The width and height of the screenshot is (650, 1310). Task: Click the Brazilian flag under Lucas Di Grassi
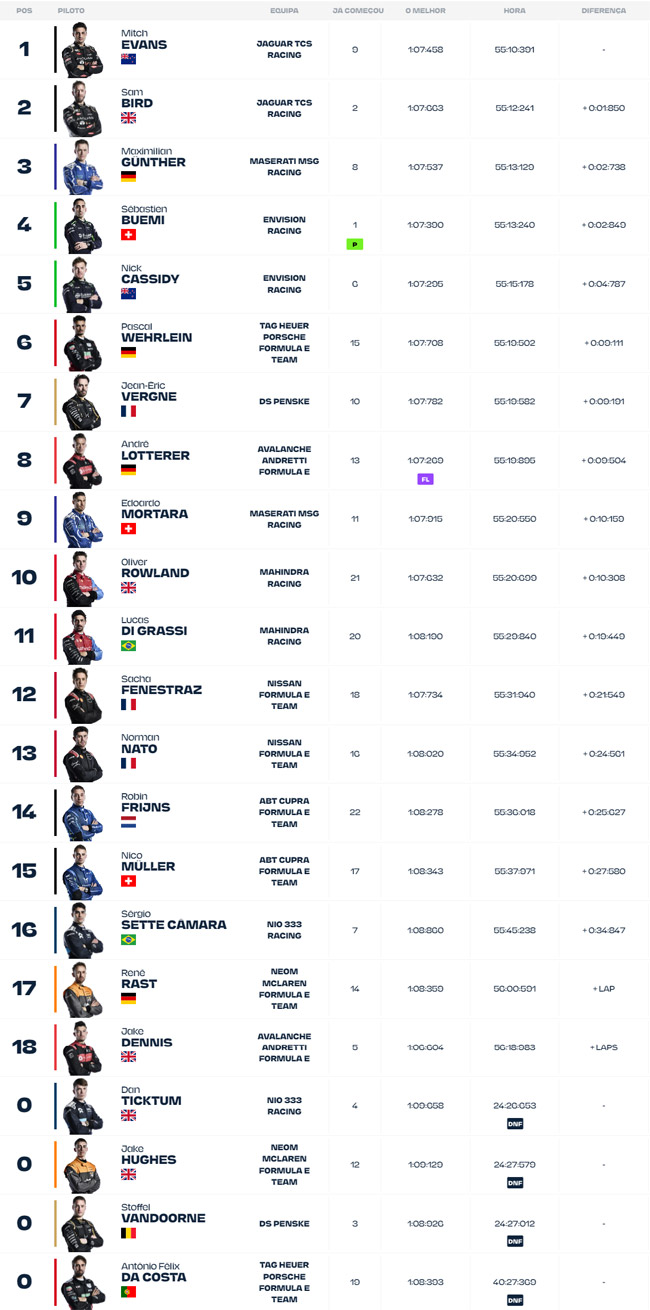[128, 646]
